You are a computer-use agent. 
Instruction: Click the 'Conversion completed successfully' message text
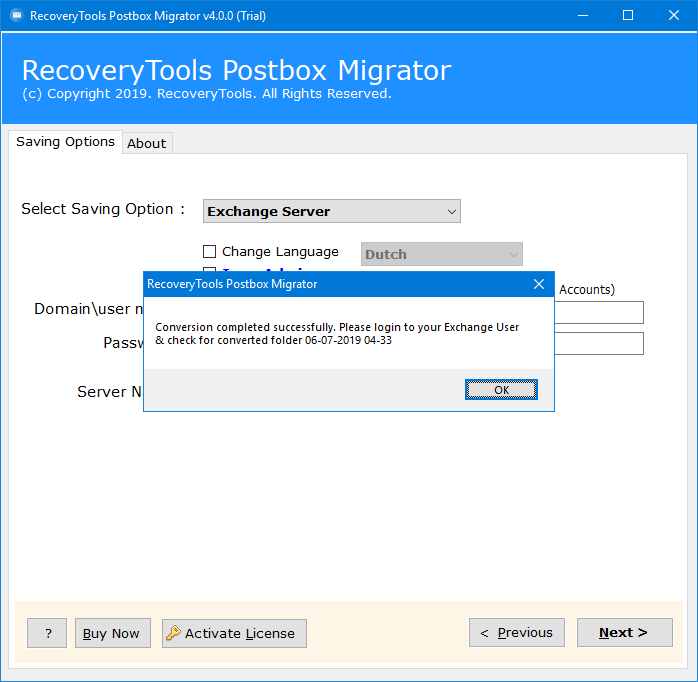tap(337, 333)
